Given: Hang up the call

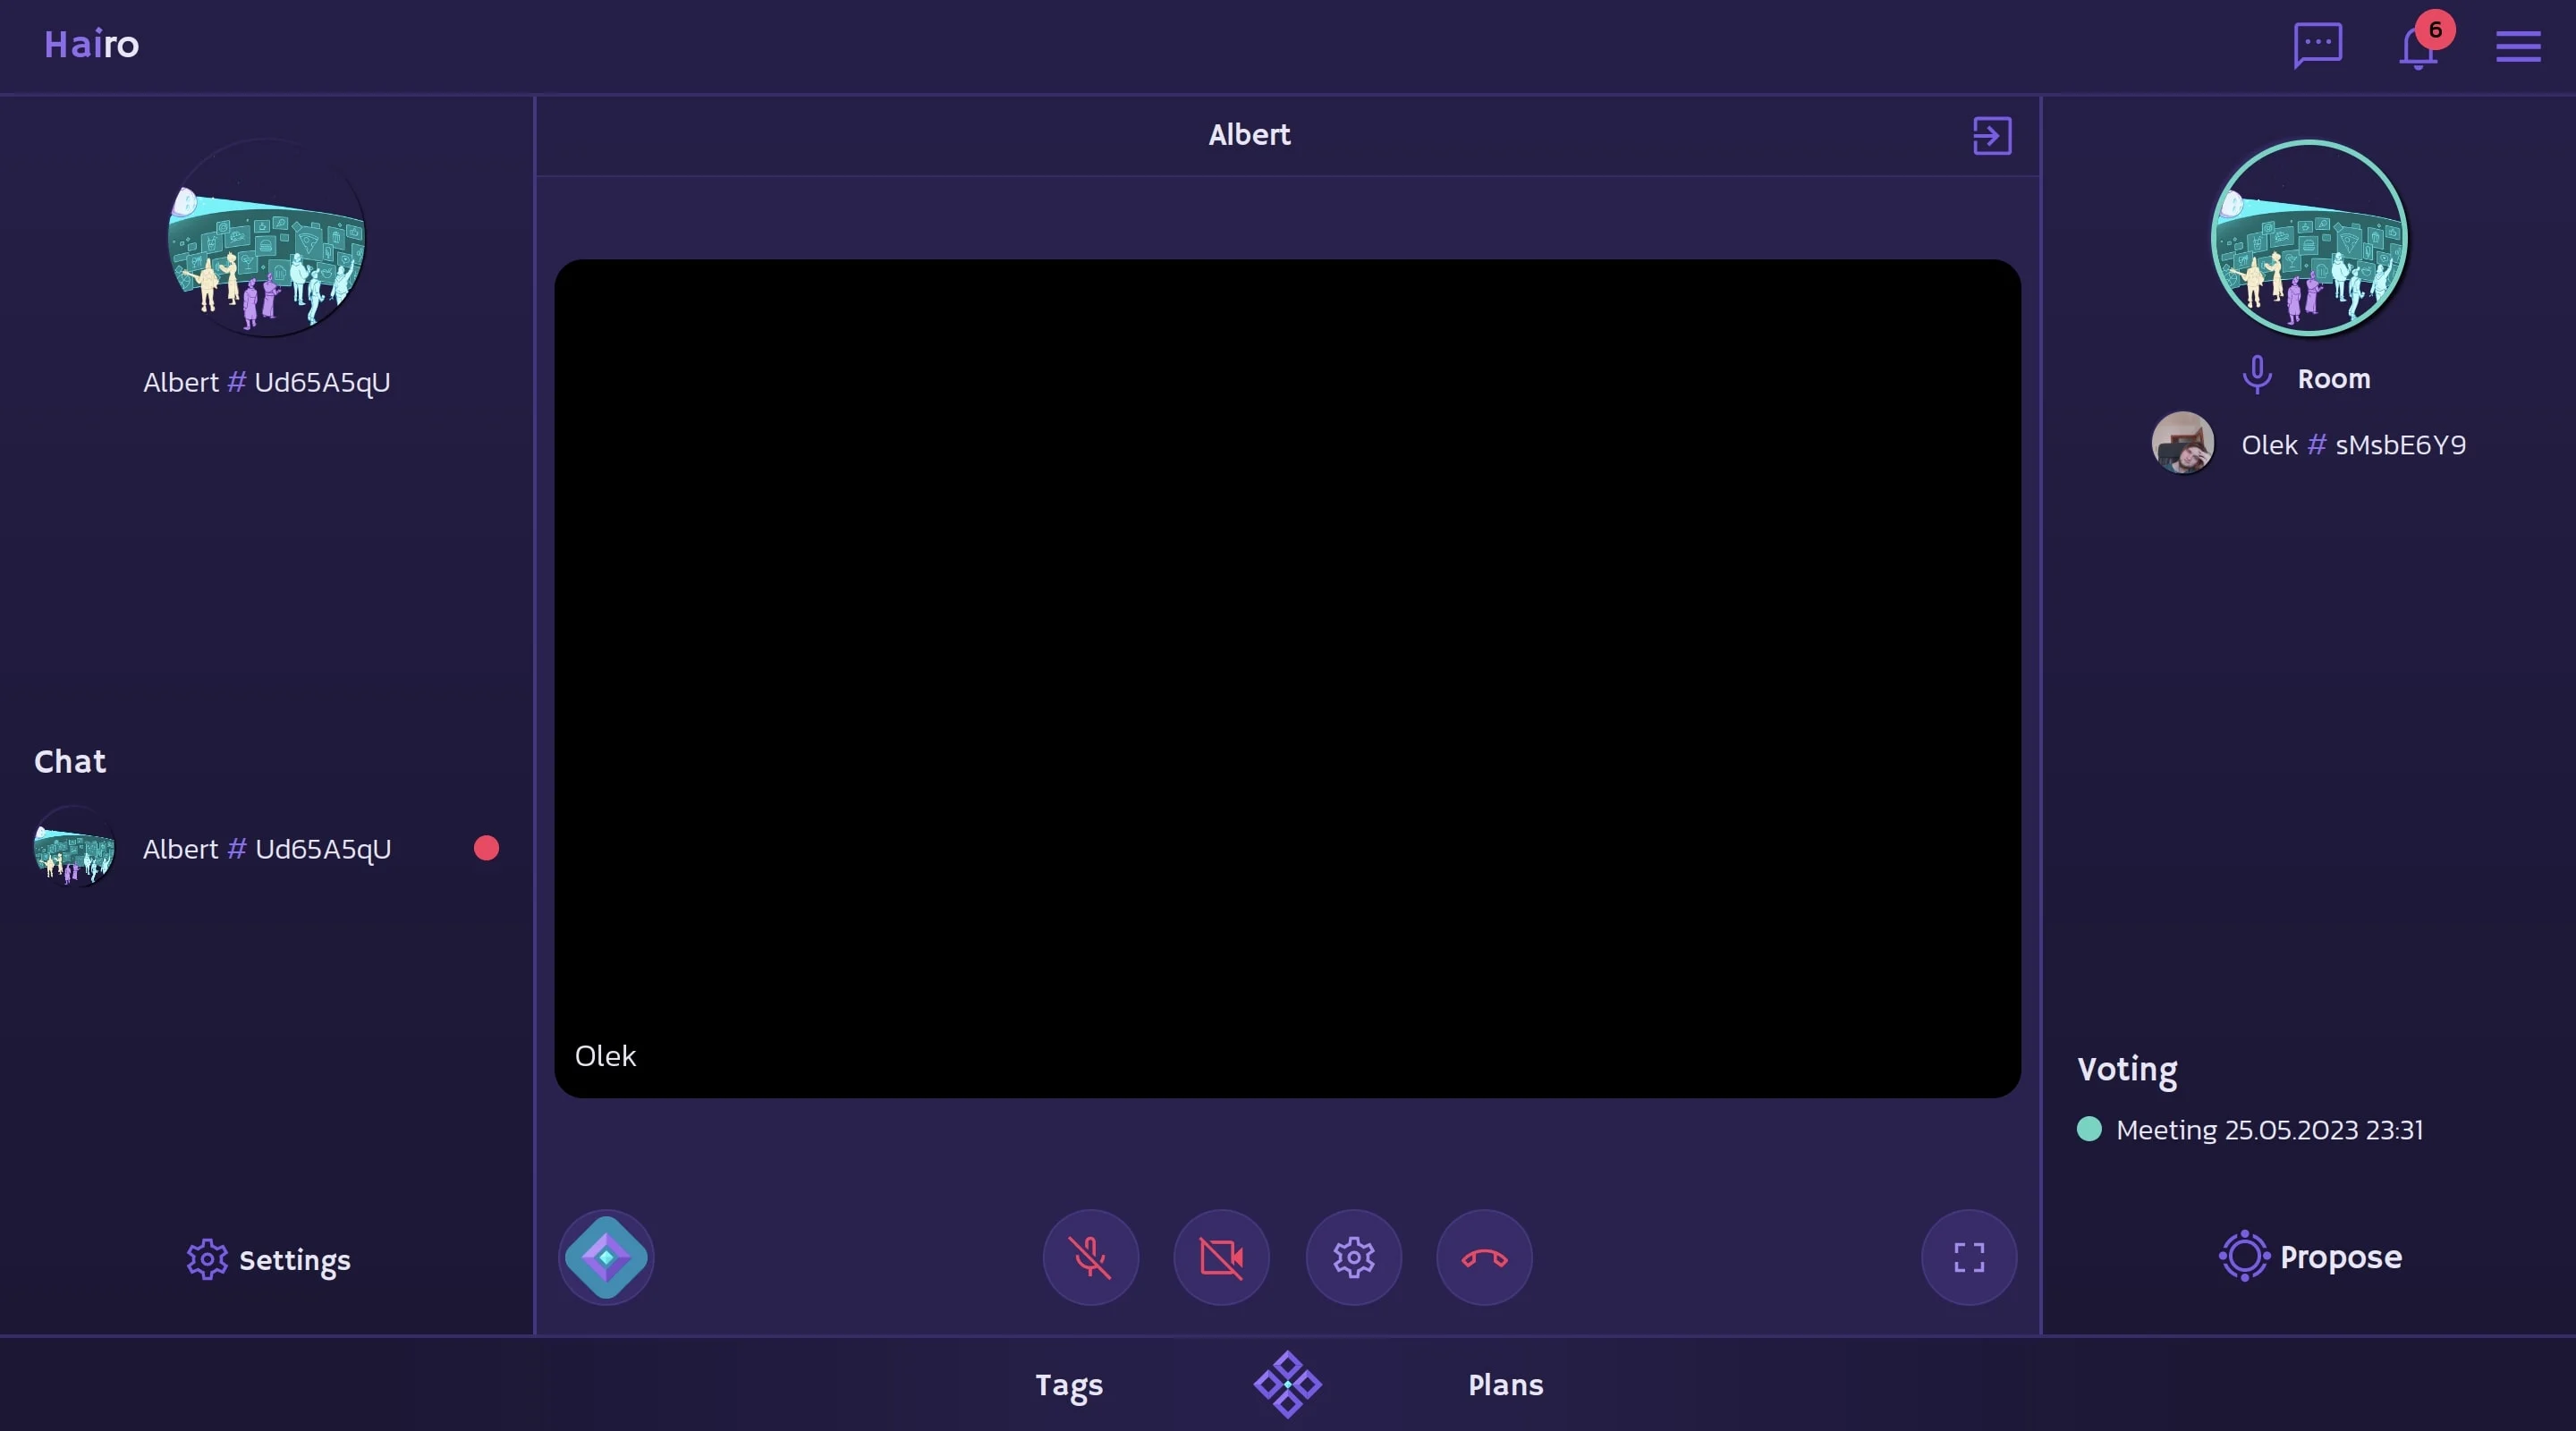Looking at the screenshot, I should 1484,1257.
